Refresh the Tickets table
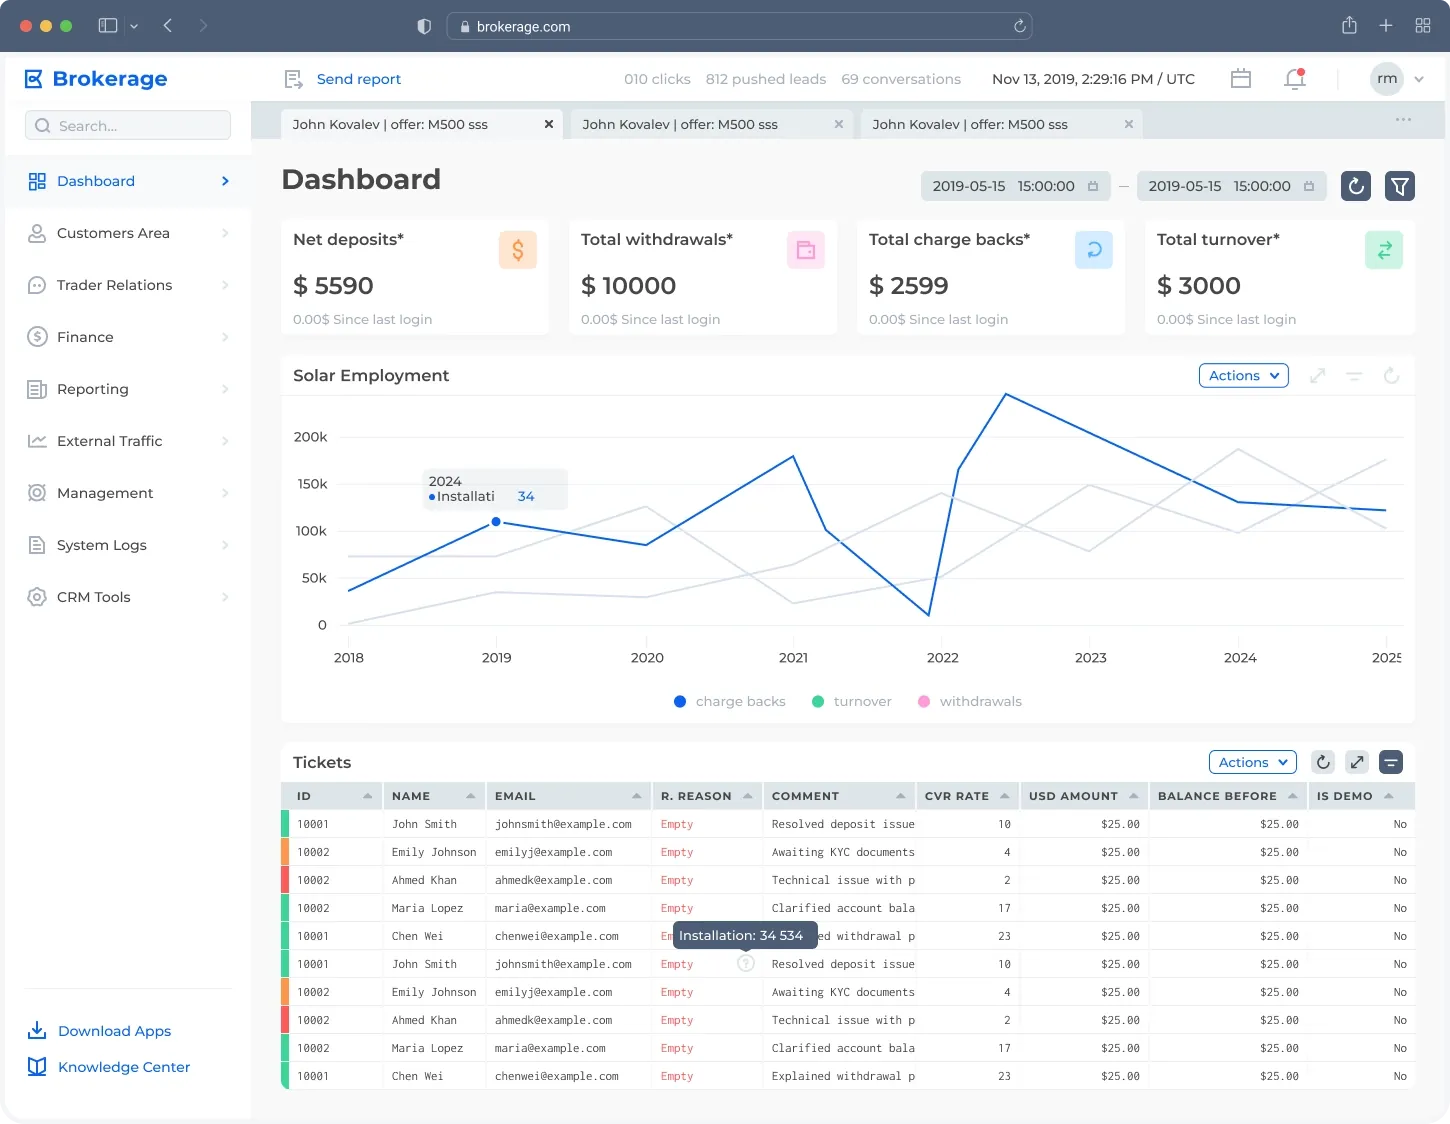1450x1124 pixels. coord(1323,762)
